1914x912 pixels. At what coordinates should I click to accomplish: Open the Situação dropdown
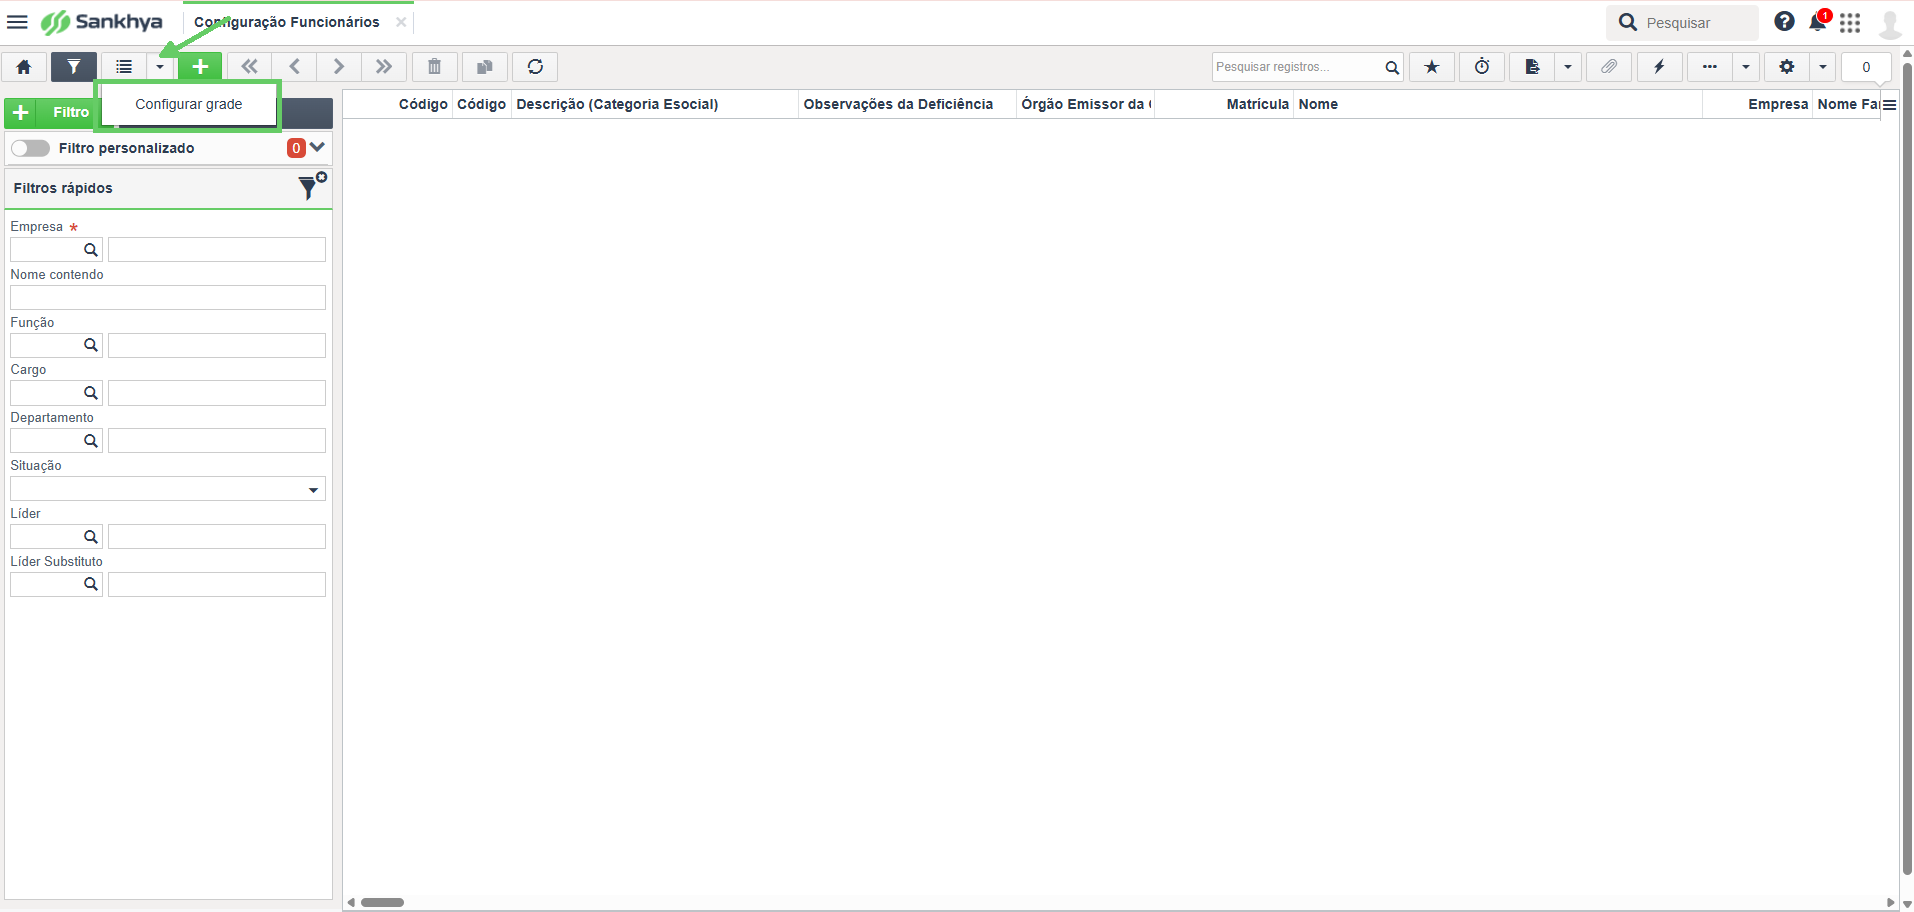tap(168, 489)
